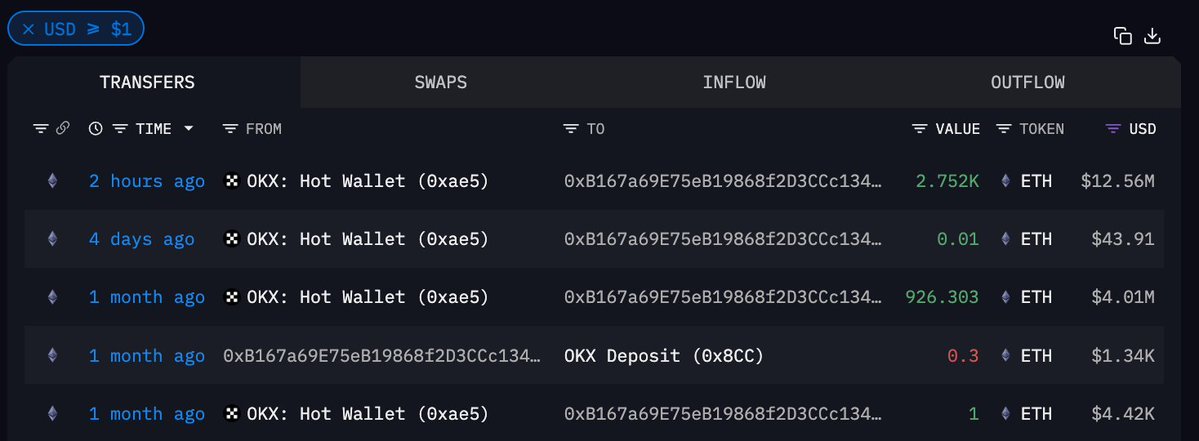Click the copy icon above the table
The image size is (1199, 441).
[x=1123, y=36]
